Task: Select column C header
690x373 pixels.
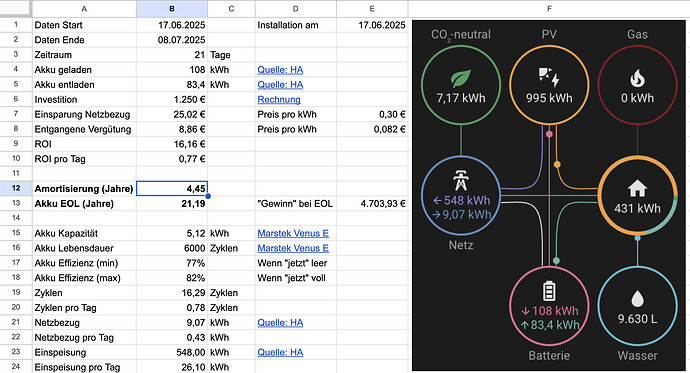Action: pos(231,8)
